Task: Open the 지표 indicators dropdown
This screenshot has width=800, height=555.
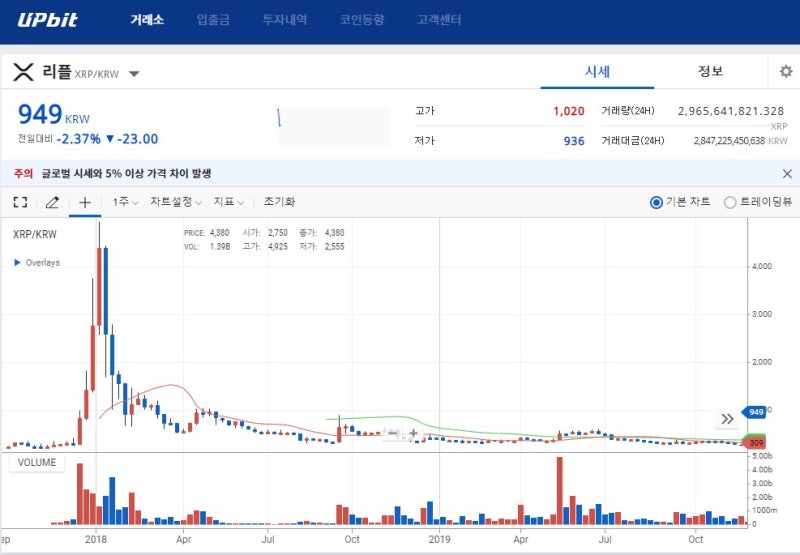Action: [228, 202]
